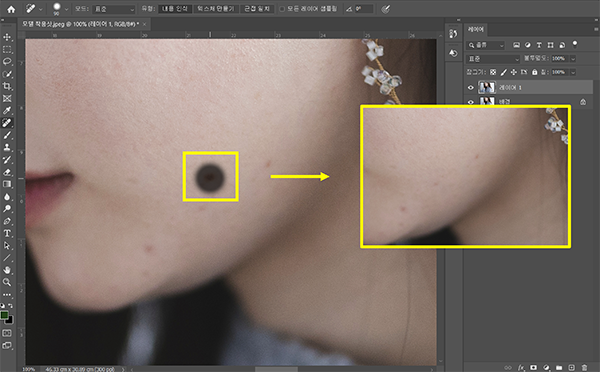The image size is (600, 372).
Task: Select the Move tool
Action: (7, 37)
